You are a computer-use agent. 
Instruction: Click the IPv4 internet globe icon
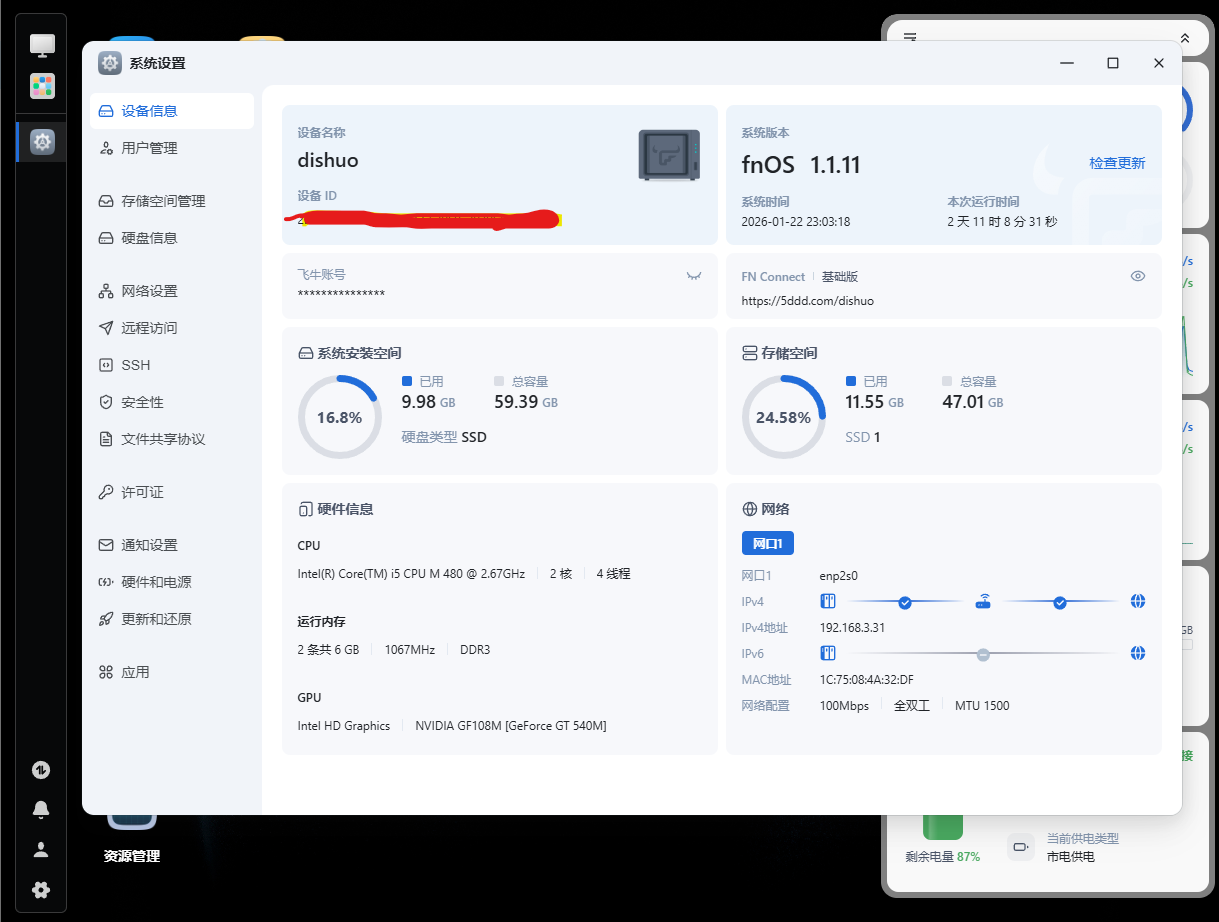(1138, 602)
